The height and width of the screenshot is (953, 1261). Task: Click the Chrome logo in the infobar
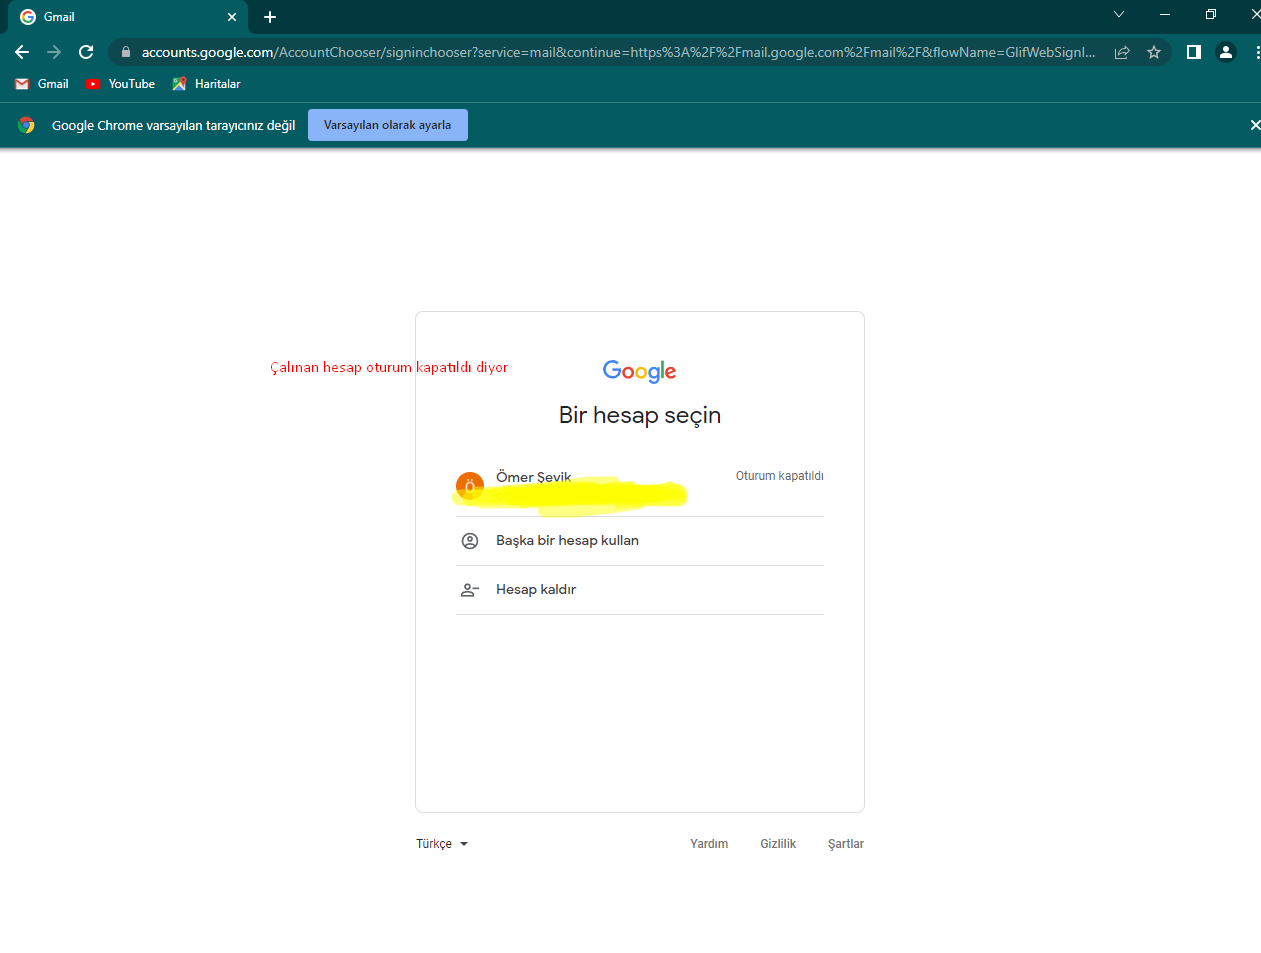point(26,125)
